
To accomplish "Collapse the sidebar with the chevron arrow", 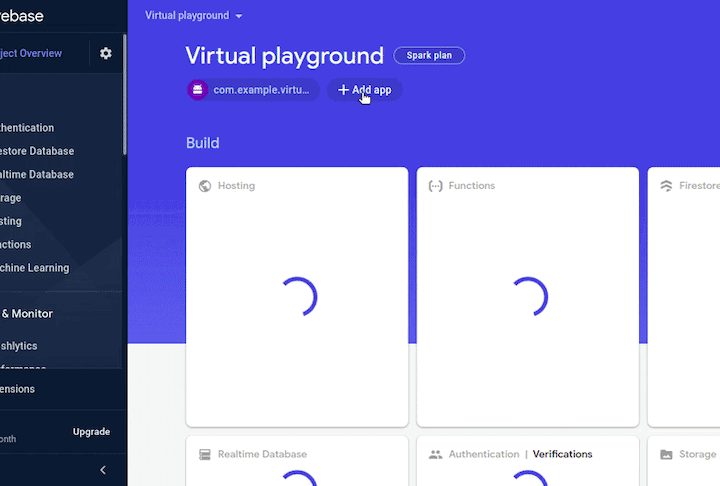I will [103, 470].
